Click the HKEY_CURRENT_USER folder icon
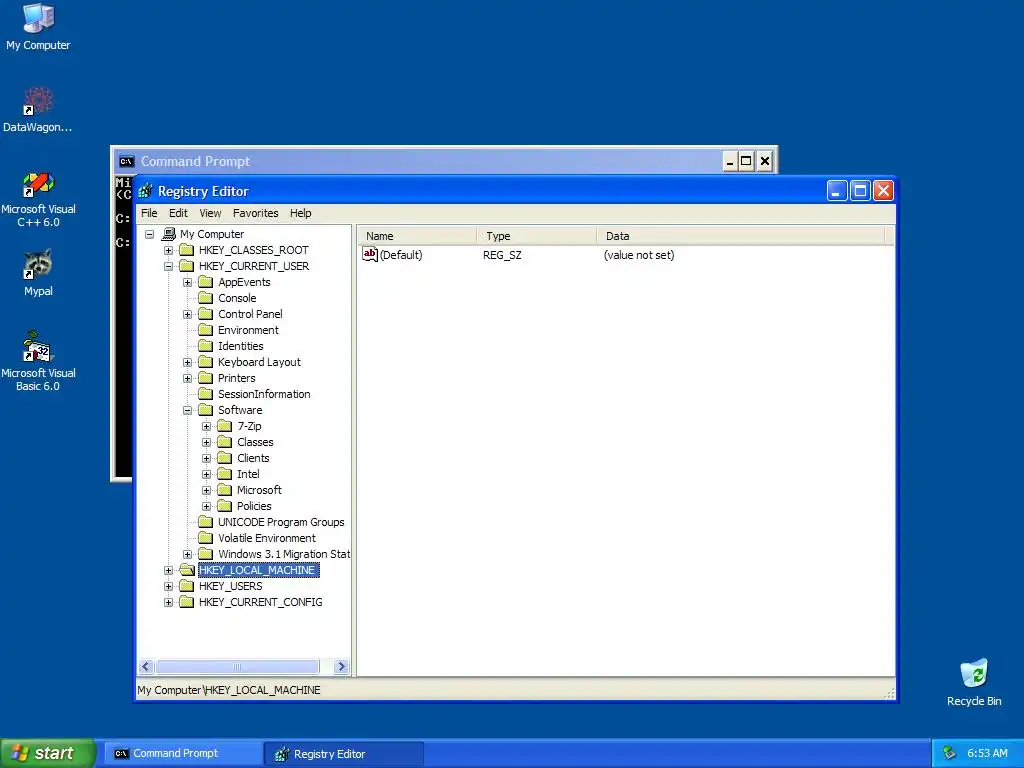This screenshot has width=1024, height=768. (187, 266)
